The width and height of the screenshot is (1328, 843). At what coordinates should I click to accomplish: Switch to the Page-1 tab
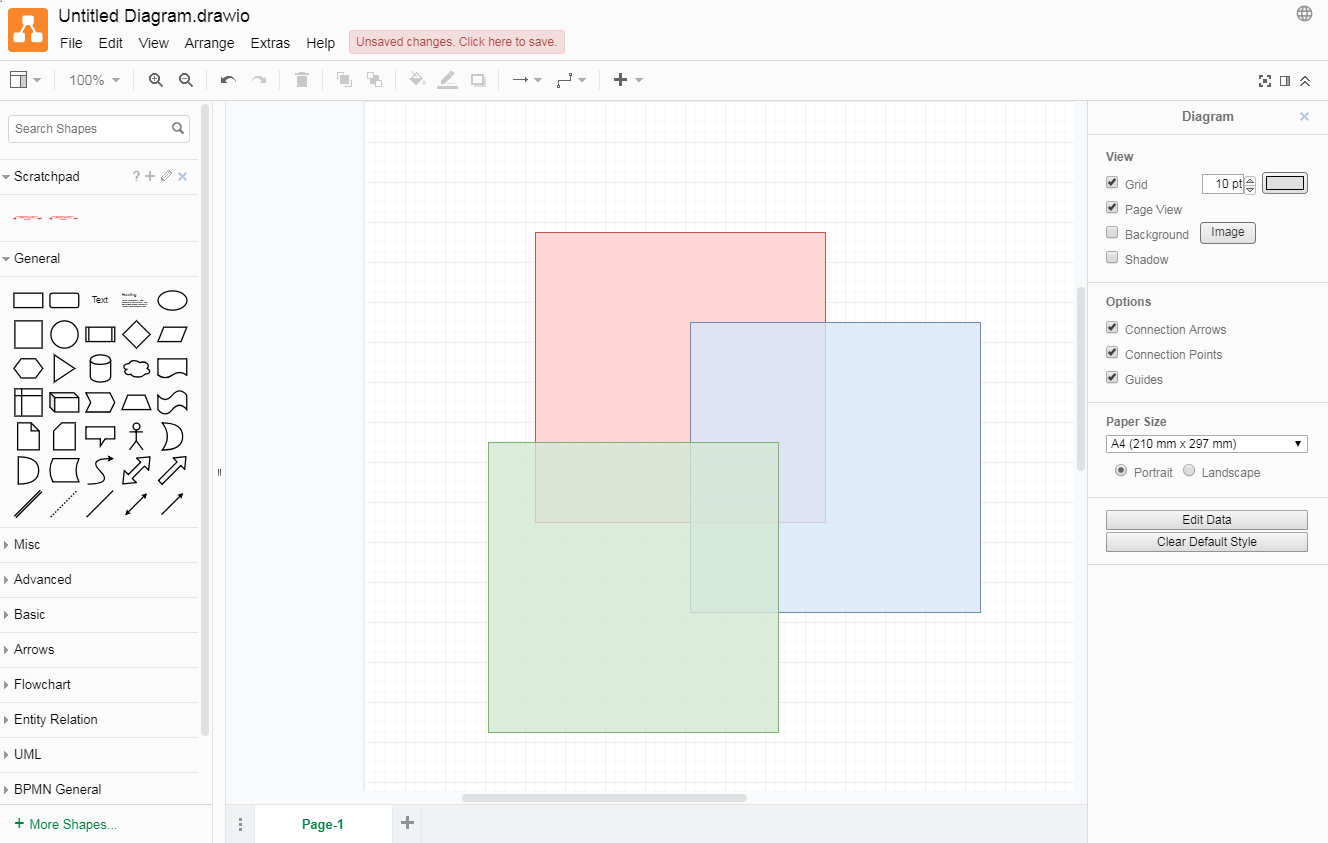coord(322,823)
